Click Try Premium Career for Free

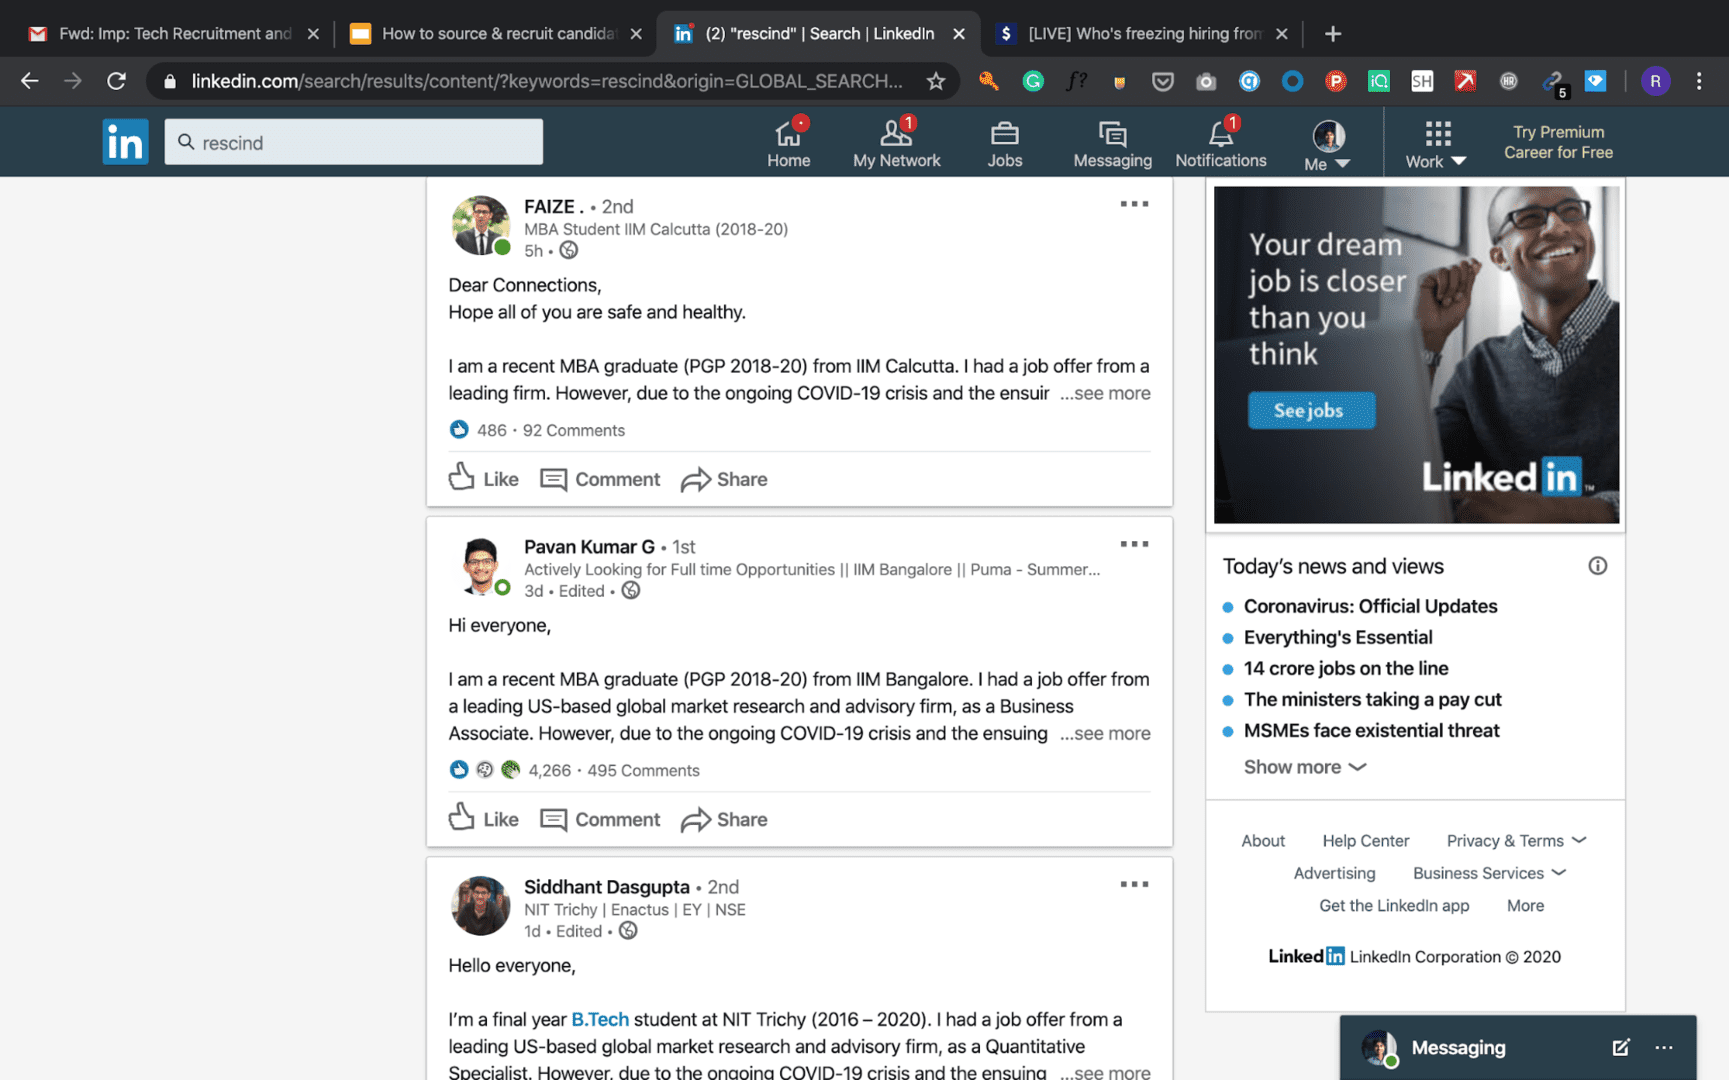[1558, 142]
